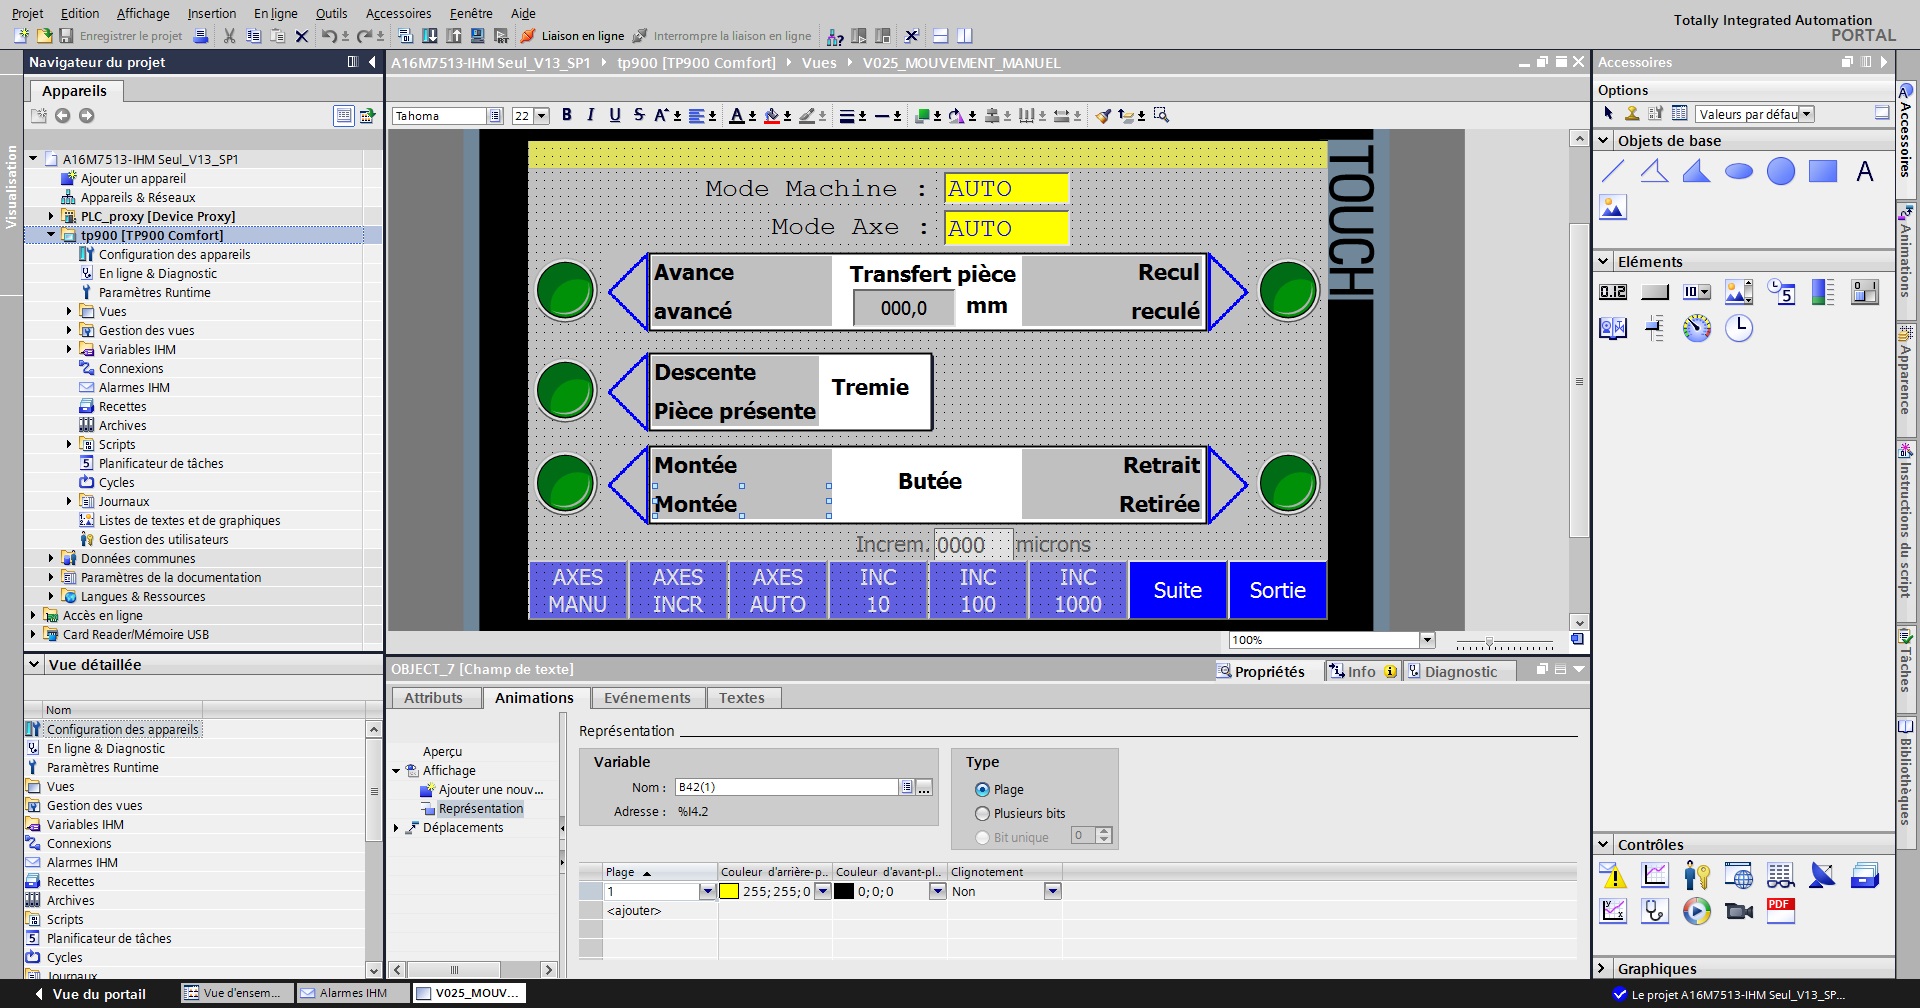Image resolution: width=1920 pixels, height=1008 pixels.
Task: Click the yellow background color swatch
Action: pos(729,892)
